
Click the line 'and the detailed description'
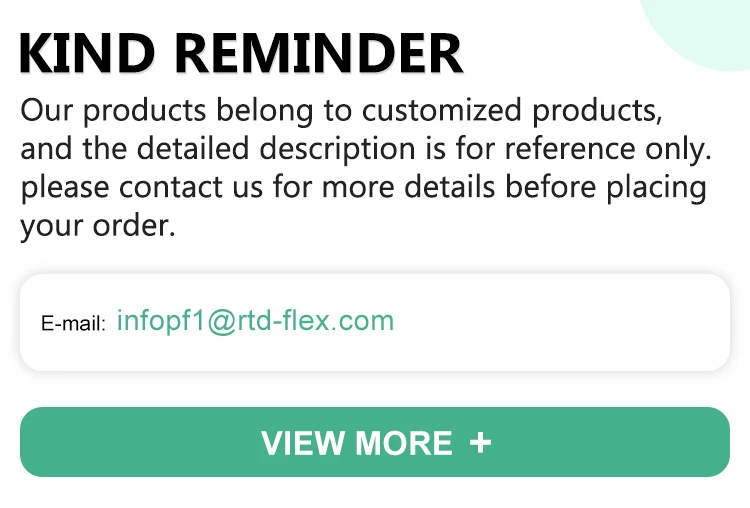(x=366, y=149)
